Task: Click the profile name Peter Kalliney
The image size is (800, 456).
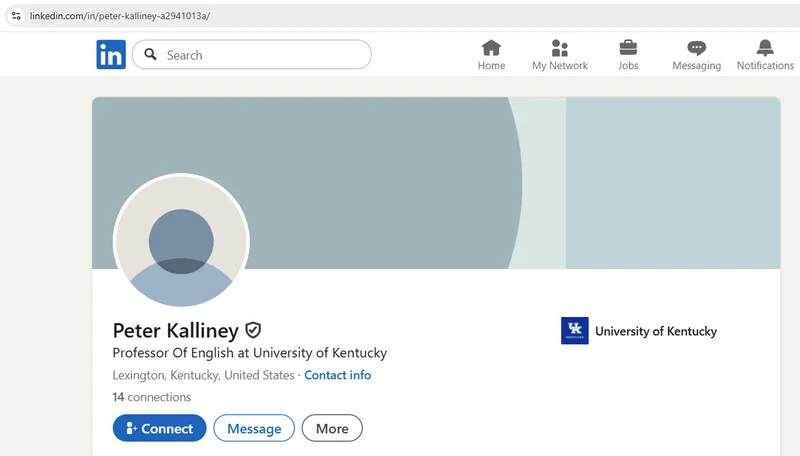Action: click(x=176, y=331)
